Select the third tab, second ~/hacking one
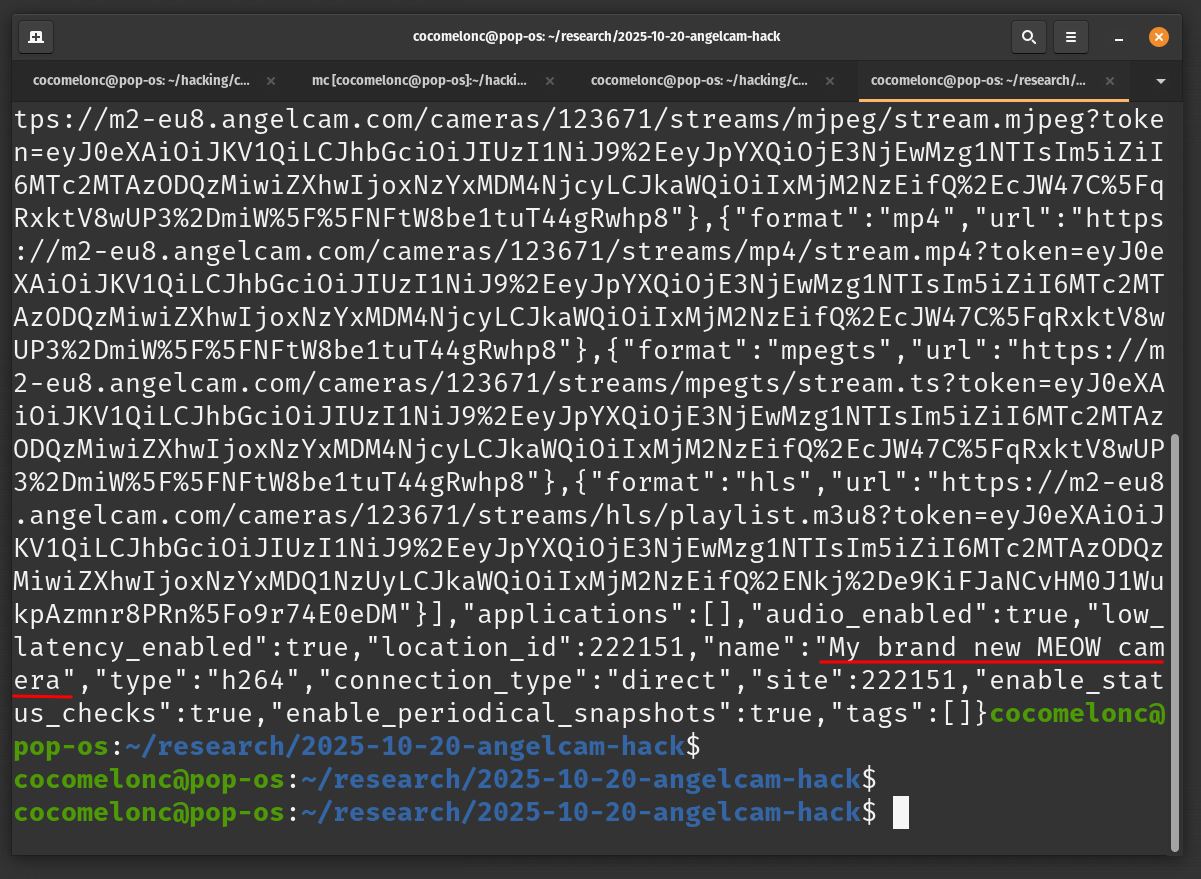Screen dimensions: 1201x879 (698, 80)
